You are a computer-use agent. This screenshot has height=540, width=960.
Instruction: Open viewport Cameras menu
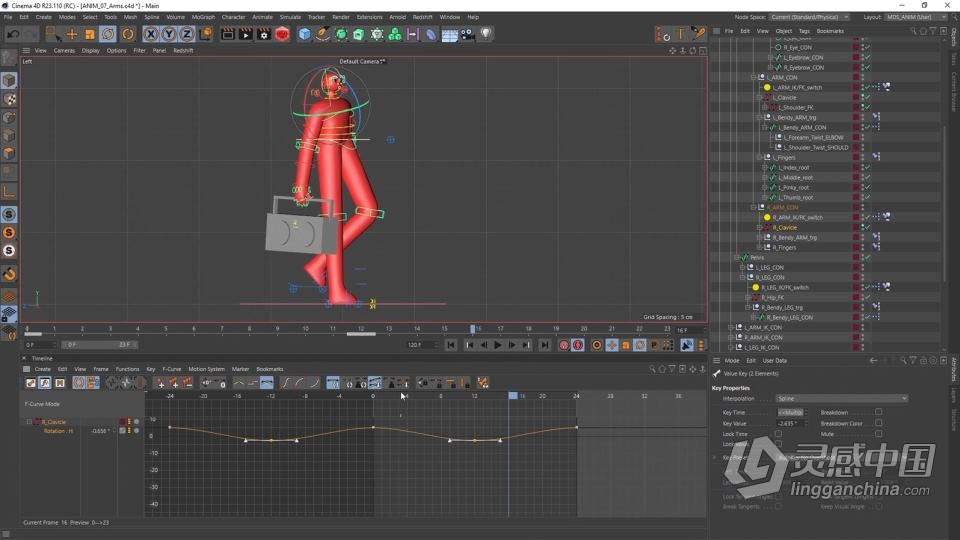(64, 51)
